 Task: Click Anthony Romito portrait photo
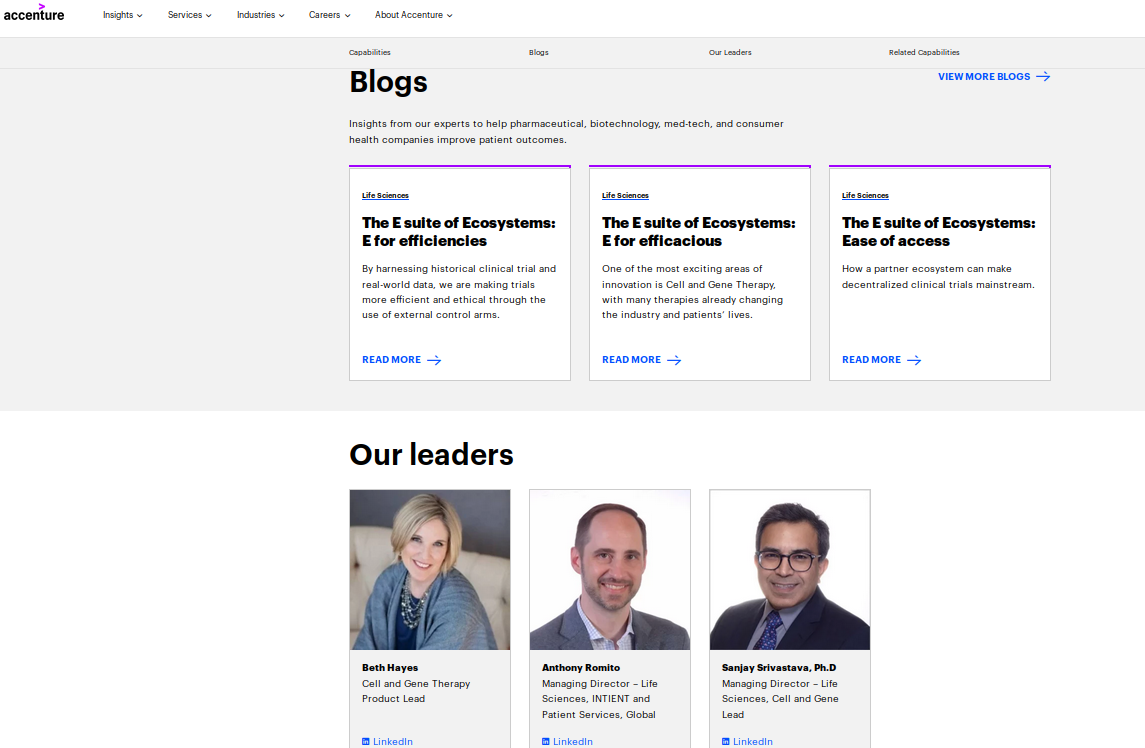(x=610, y=570)
